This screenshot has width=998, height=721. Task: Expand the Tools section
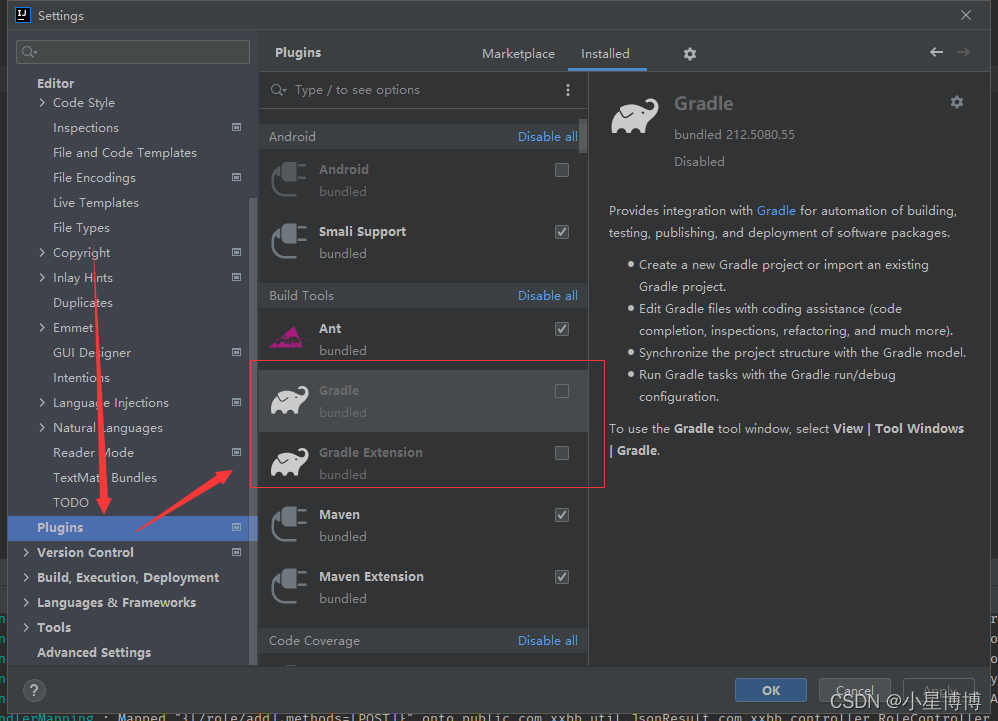(x=26, y=627)
